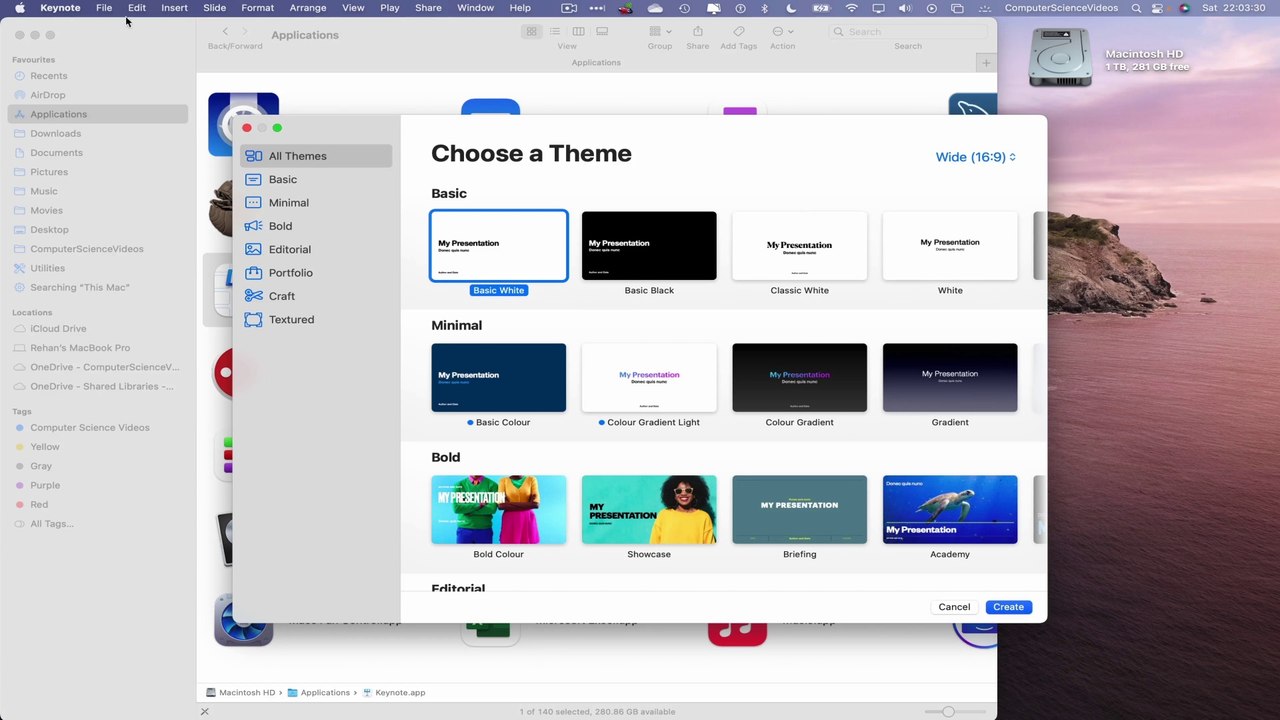
Task: Select the Showcase theme
Action: tap(649, 510)
